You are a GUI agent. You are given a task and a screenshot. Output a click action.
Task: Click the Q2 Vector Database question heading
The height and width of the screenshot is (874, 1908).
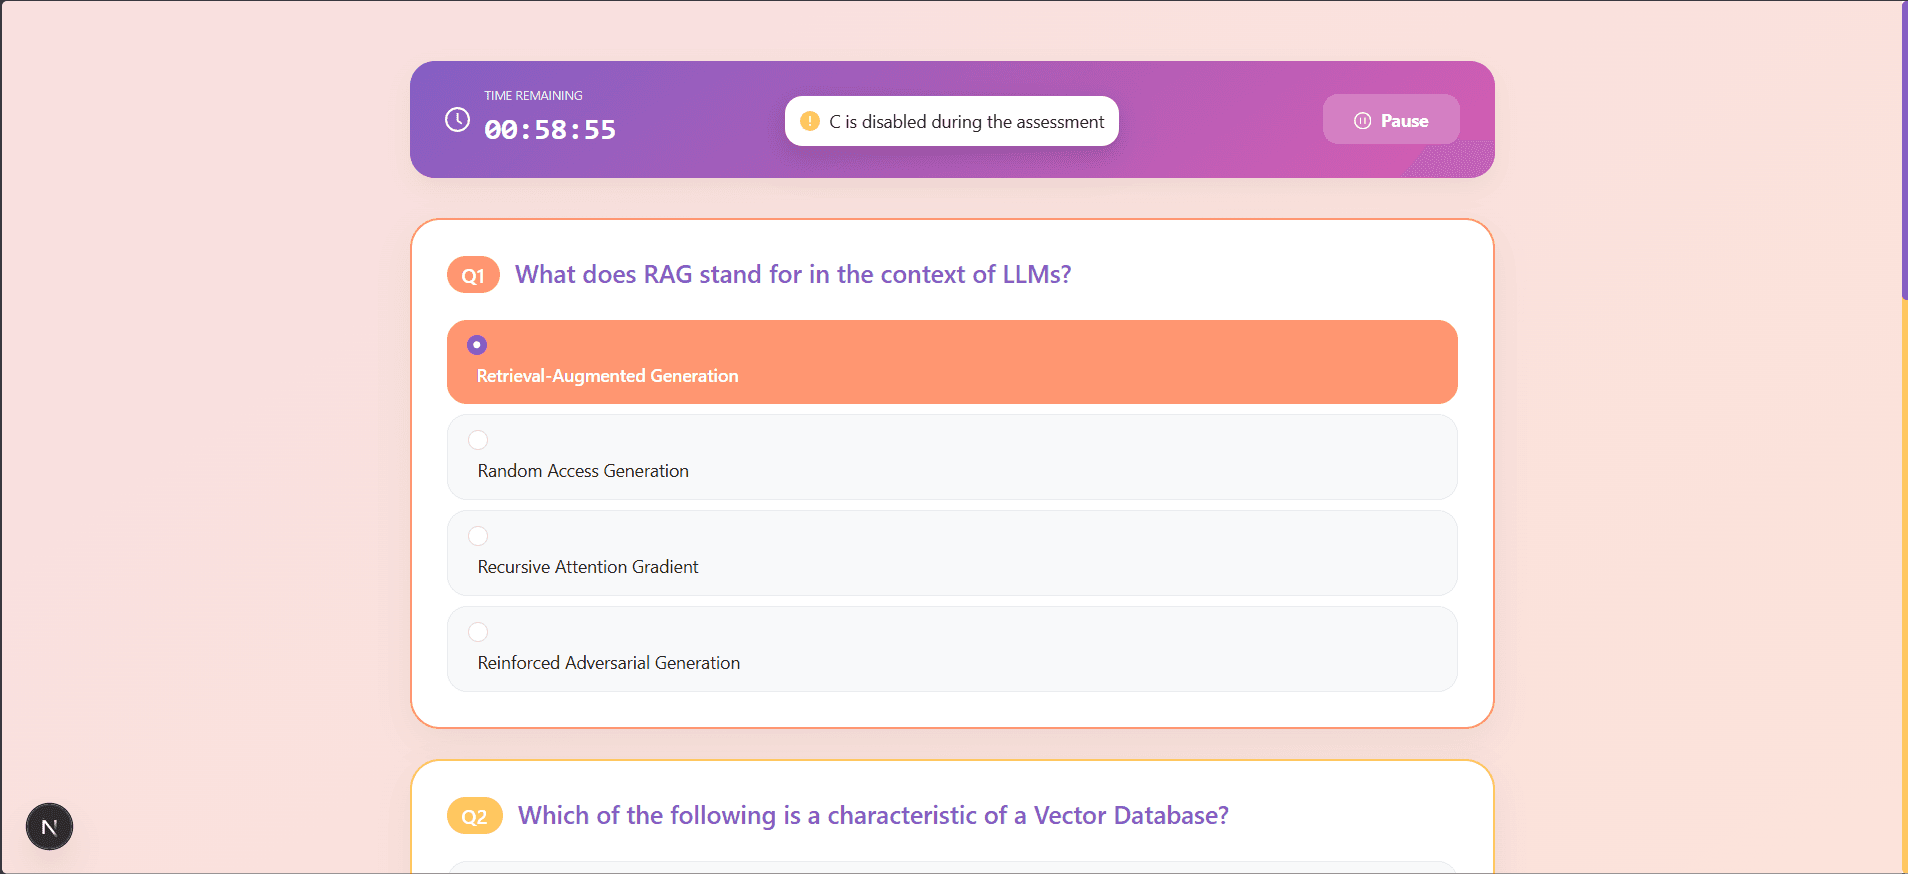[x=873, y=816]
